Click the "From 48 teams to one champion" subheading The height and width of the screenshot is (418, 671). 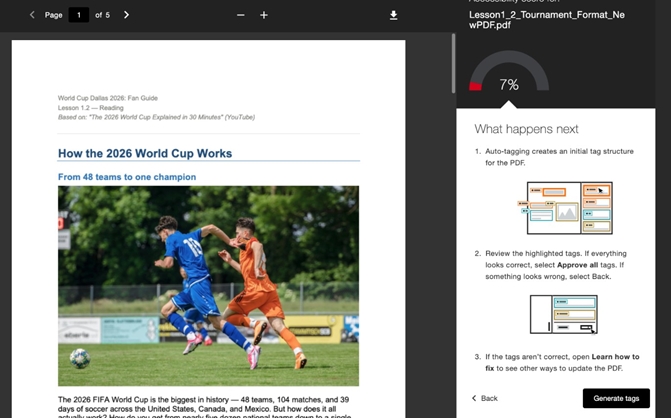(x=127, y=177)
